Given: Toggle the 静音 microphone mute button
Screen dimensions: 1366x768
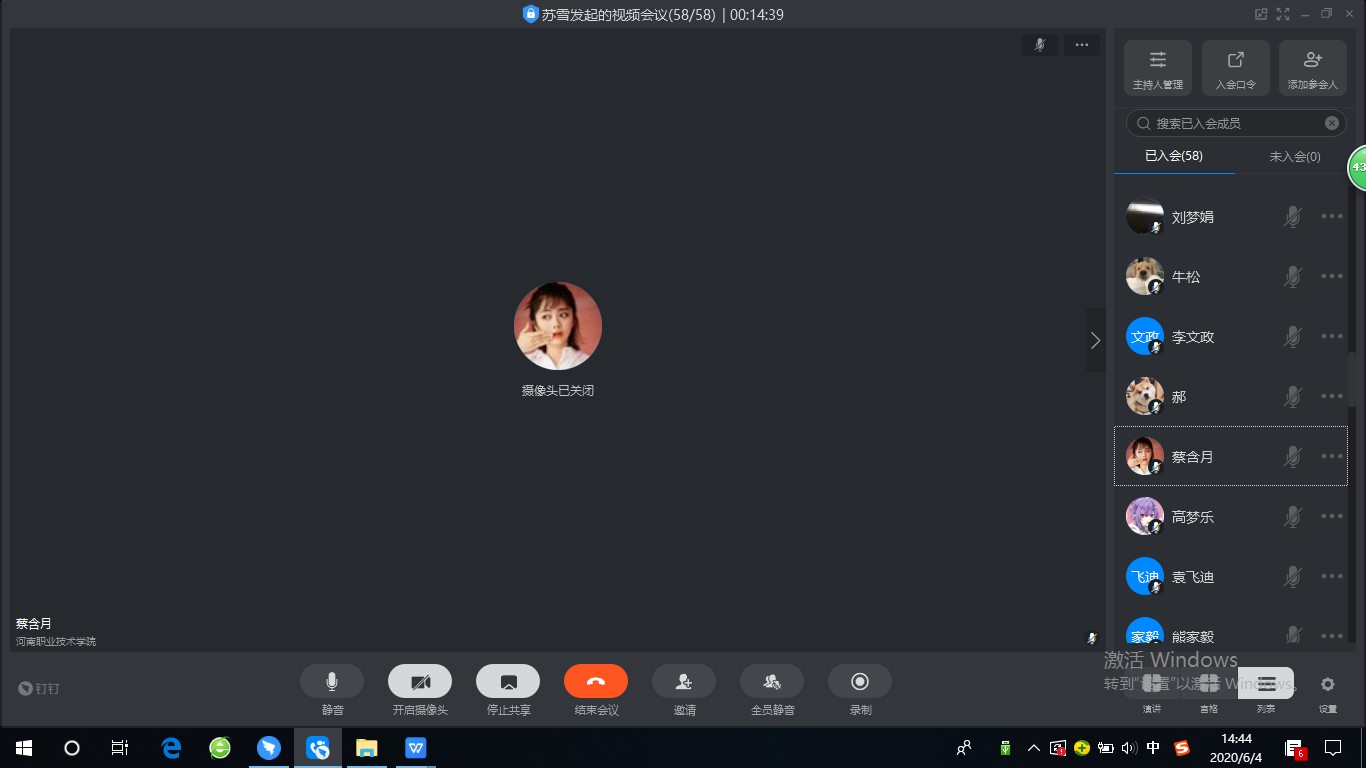Looking at the screenshot, I should 332,682.
